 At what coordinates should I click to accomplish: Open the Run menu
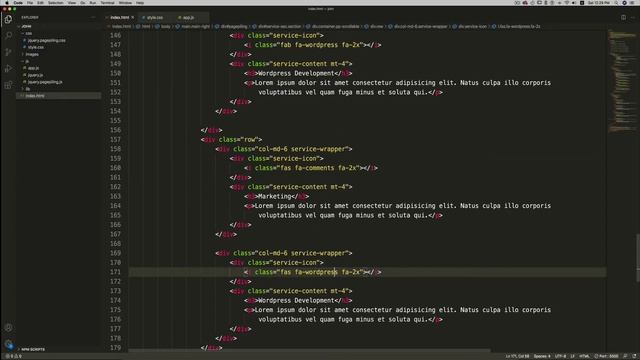point(93,3)
